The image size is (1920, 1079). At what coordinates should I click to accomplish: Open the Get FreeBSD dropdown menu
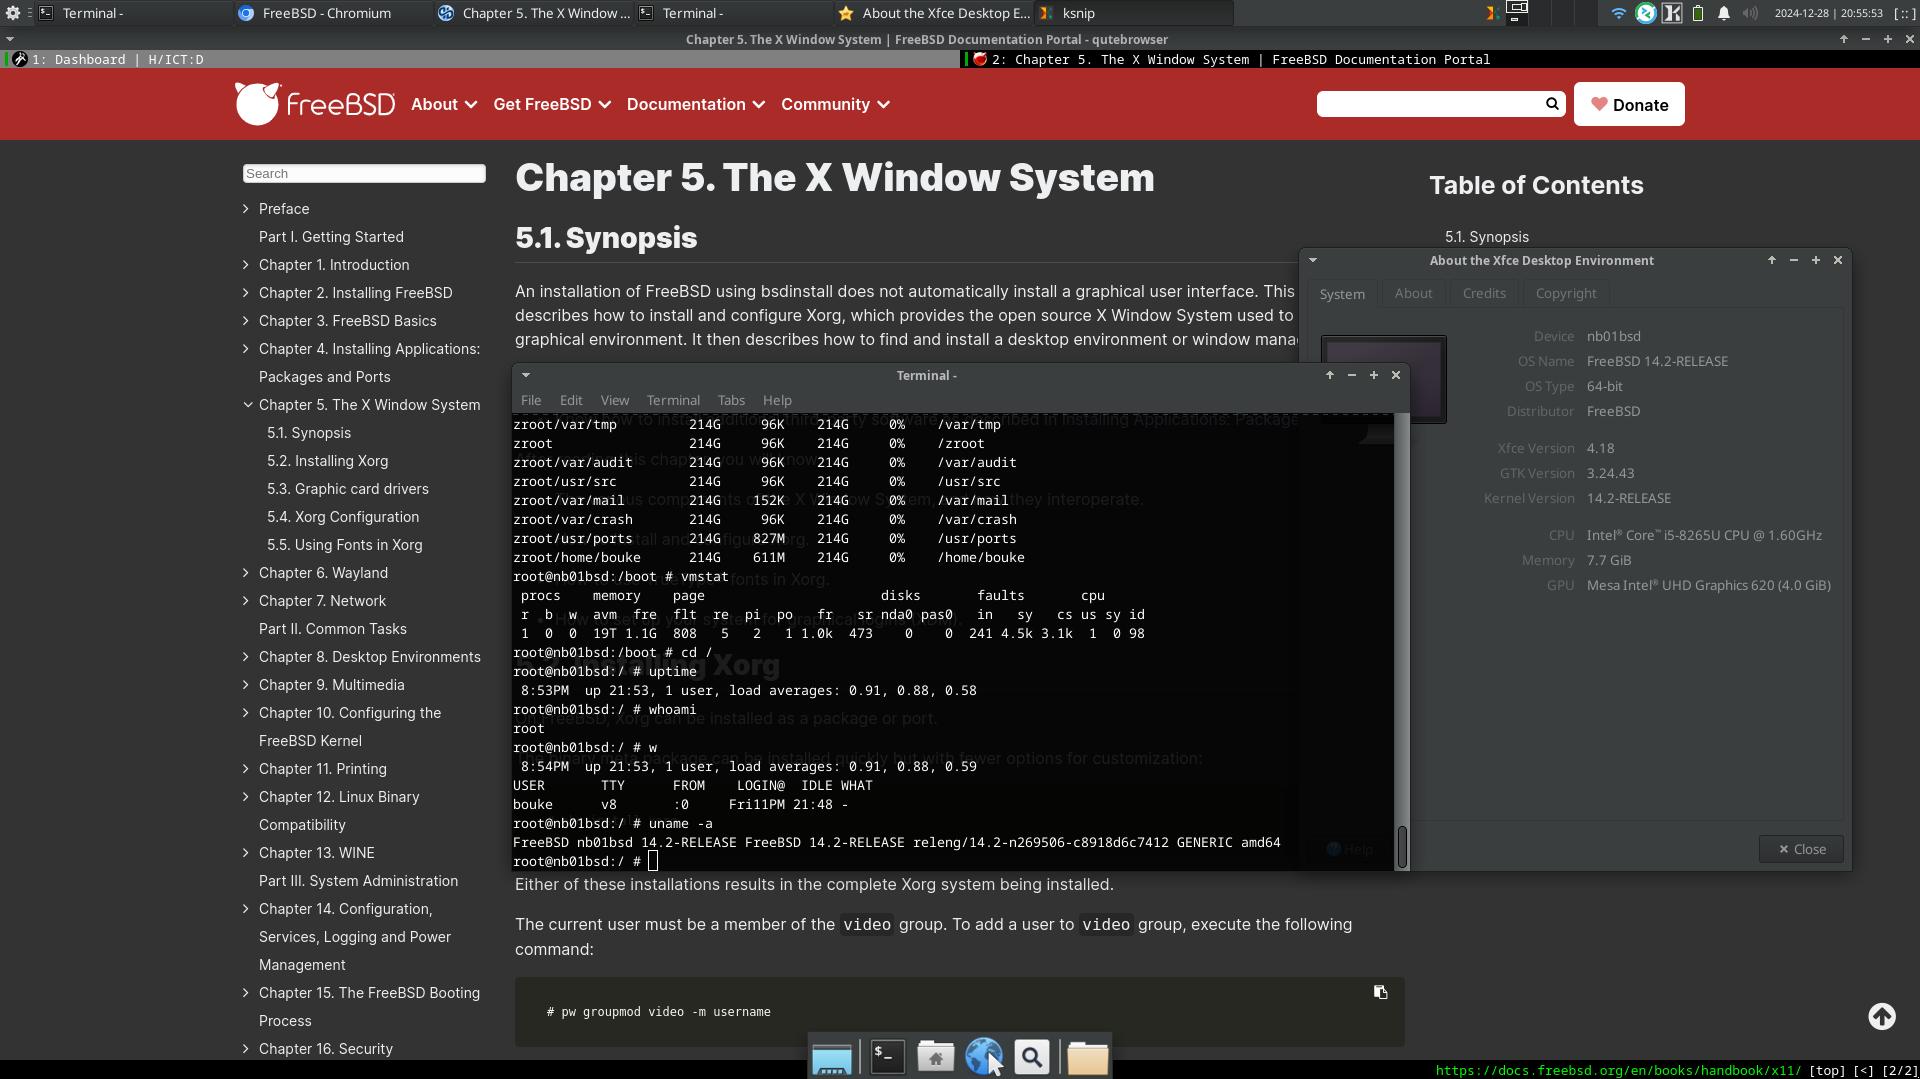552,104
